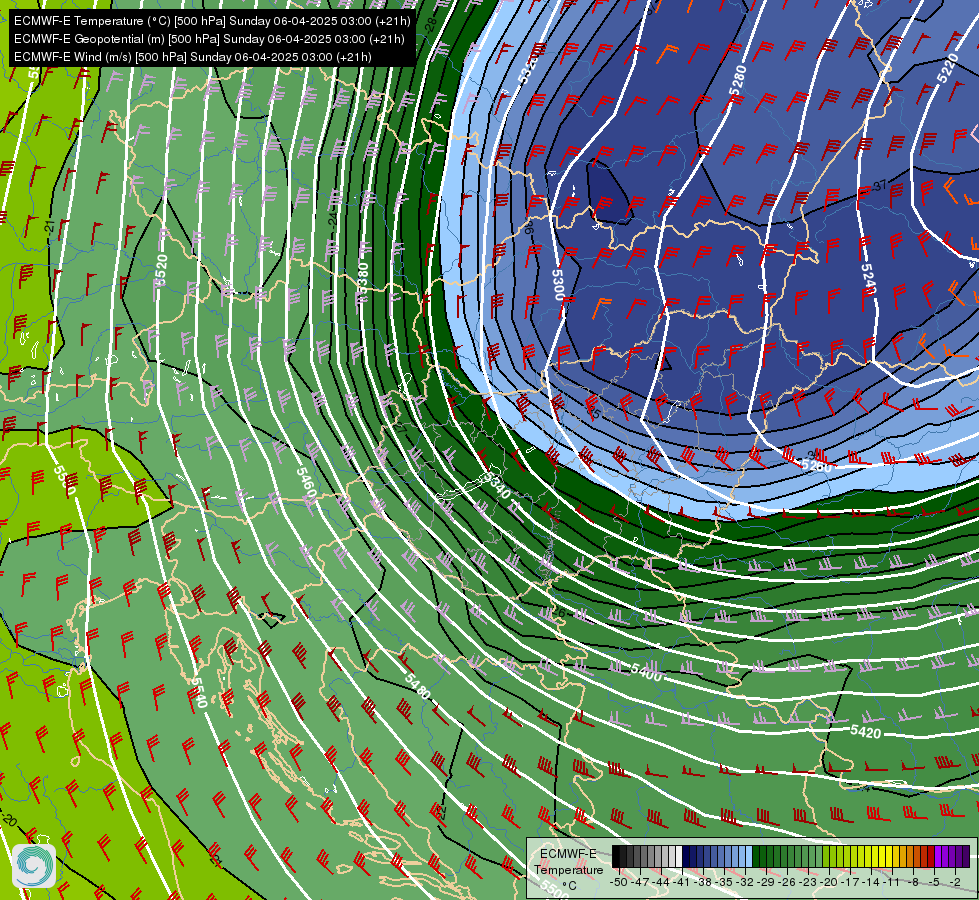Click the 5380 geopotential contour label
Screen dimensions: 979x900
tap(362, 278)
